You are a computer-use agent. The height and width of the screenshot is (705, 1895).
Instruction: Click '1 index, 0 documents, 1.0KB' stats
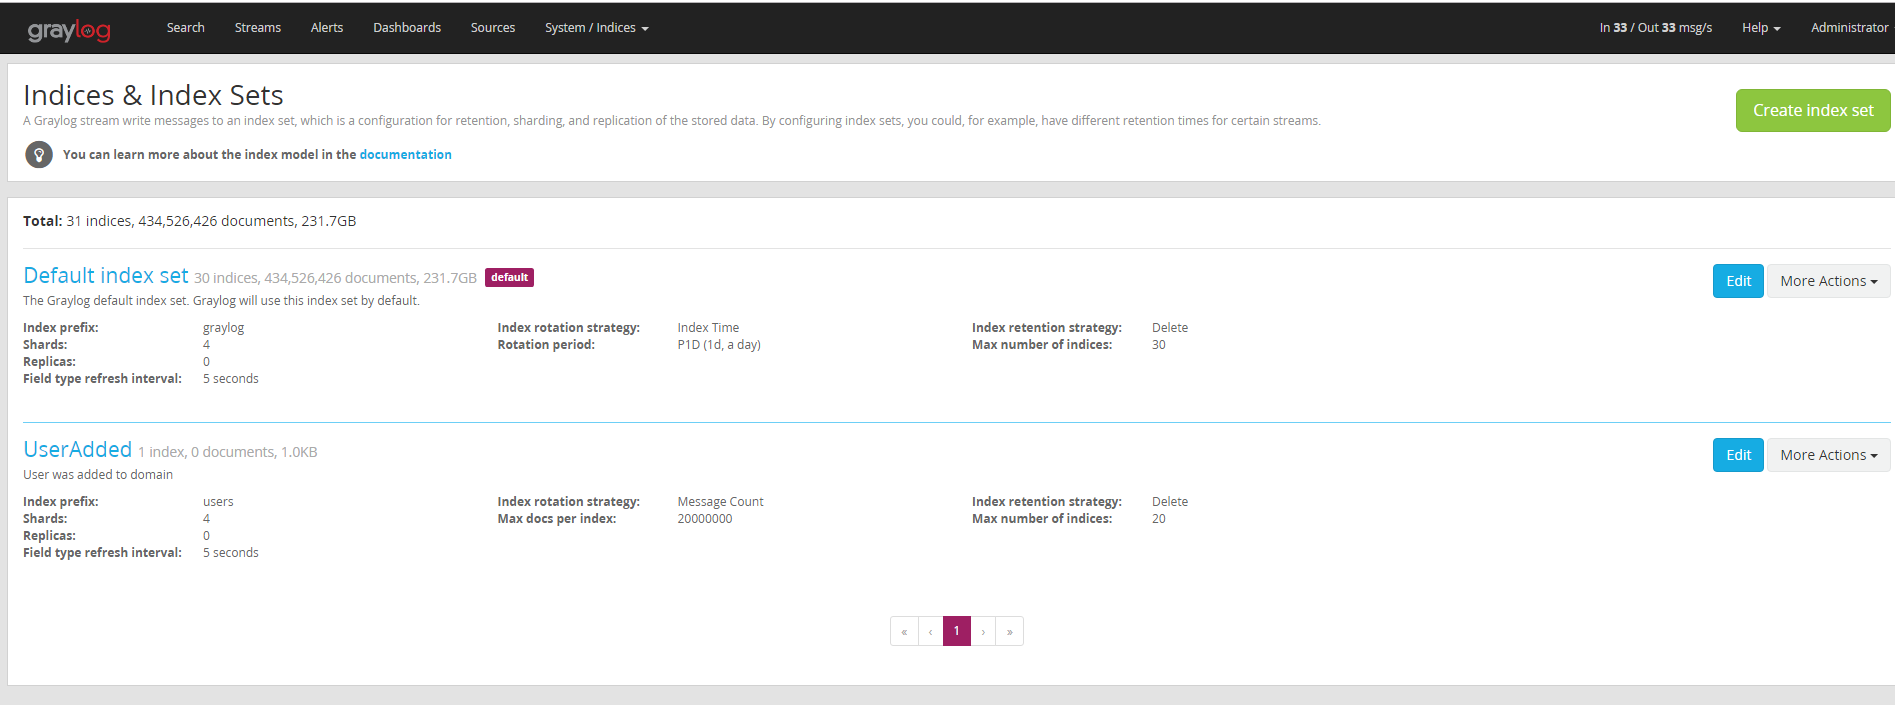228,453
